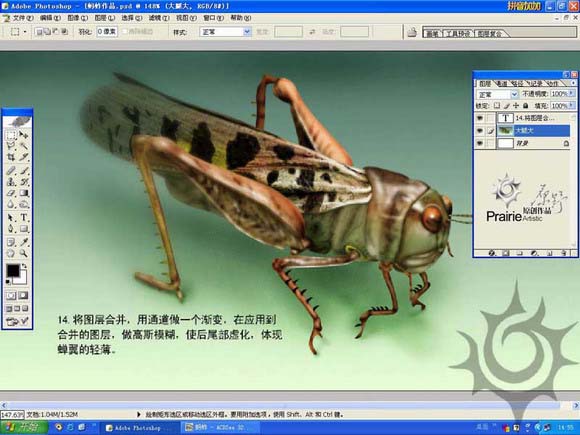
Task: Switch to the 通道 Channels tab
Action: (x=501, y=84)
